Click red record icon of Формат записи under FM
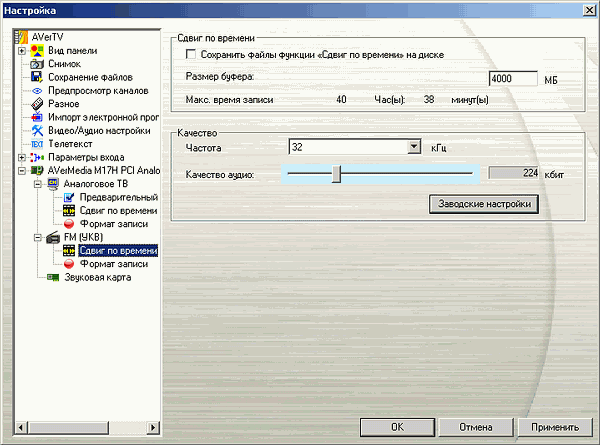 pyautogui.click(x=69, y=264)
